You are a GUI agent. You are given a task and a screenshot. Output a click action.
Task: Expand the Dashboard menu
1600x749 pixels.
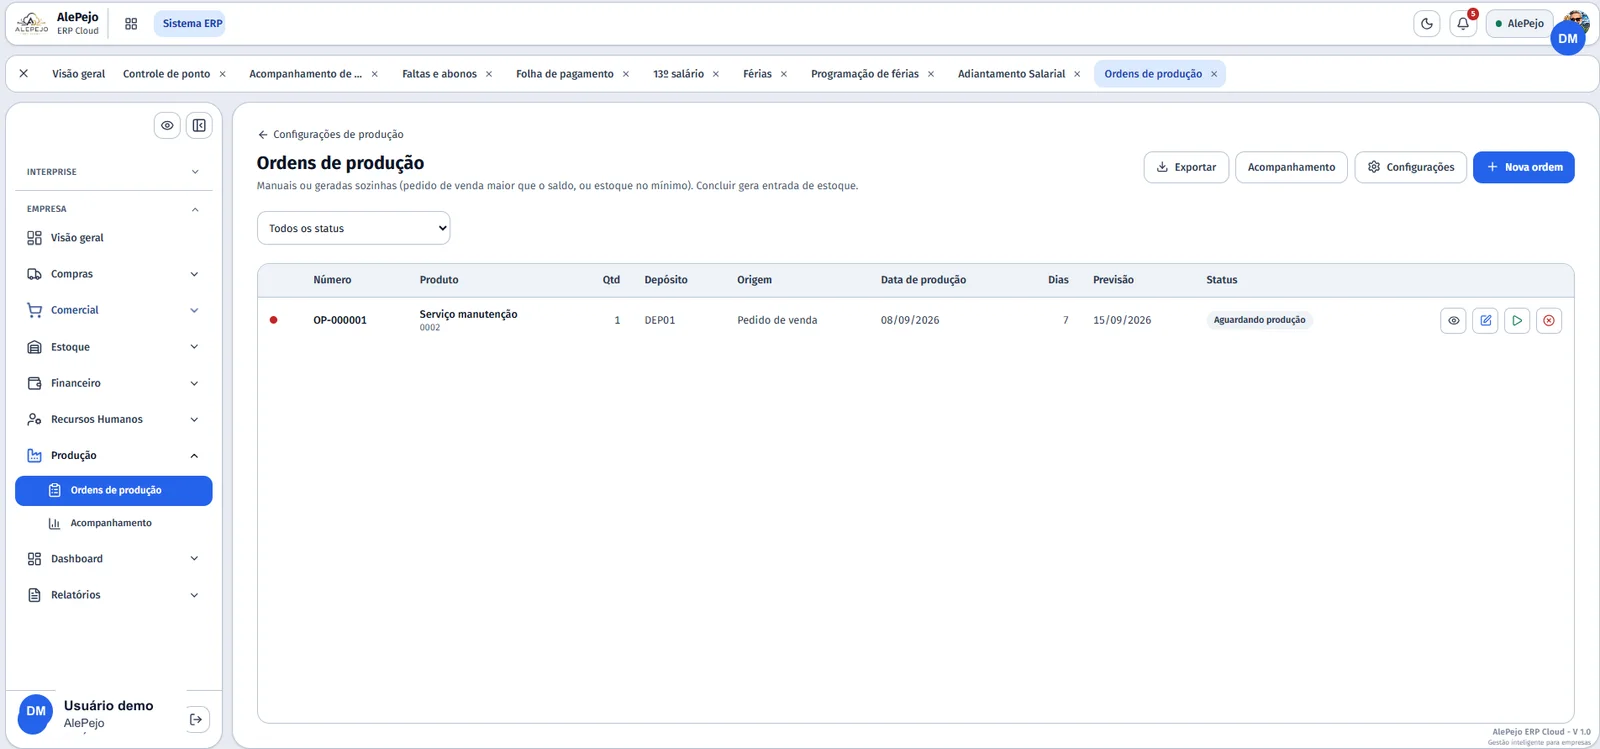114,559
